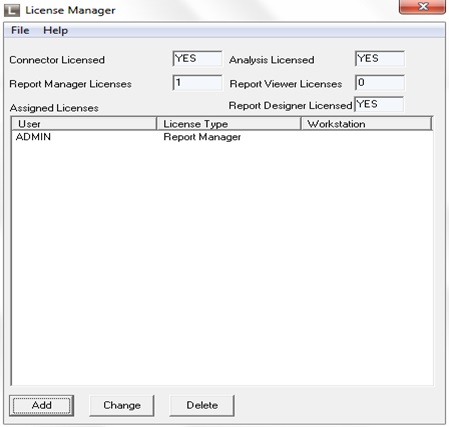Close the License Manager window
This screenshot has height=427, width=449.
(422, 7)
